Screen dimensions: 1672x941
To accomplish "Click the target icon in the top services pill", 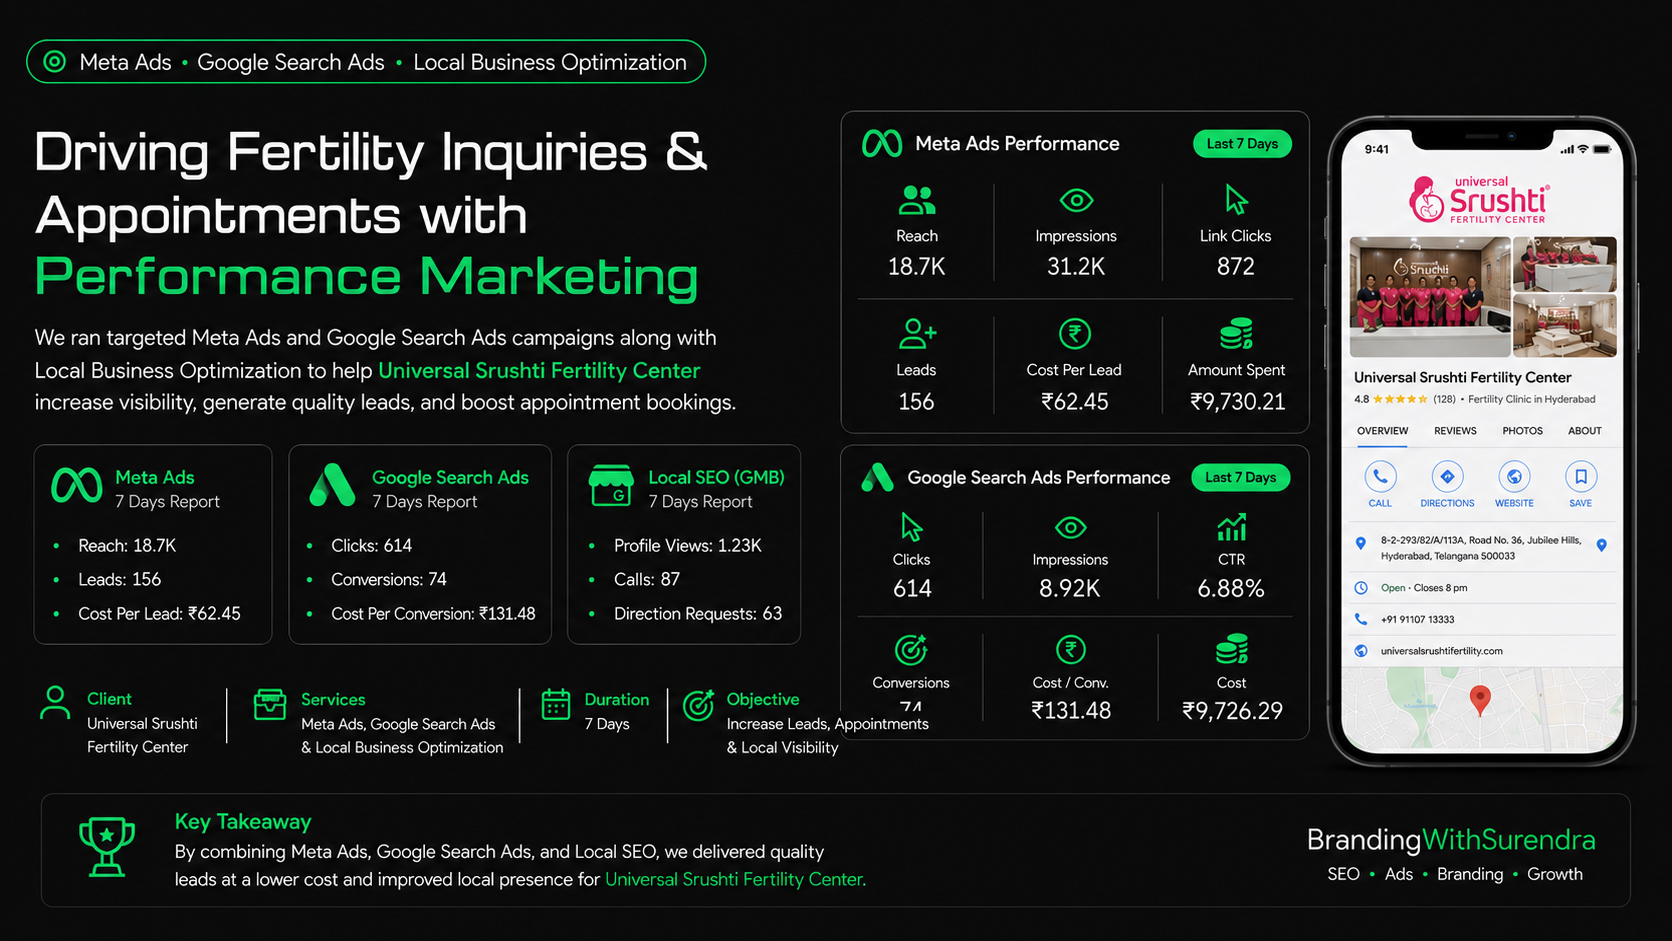I will pyautogui.click(x=55, y=62).
